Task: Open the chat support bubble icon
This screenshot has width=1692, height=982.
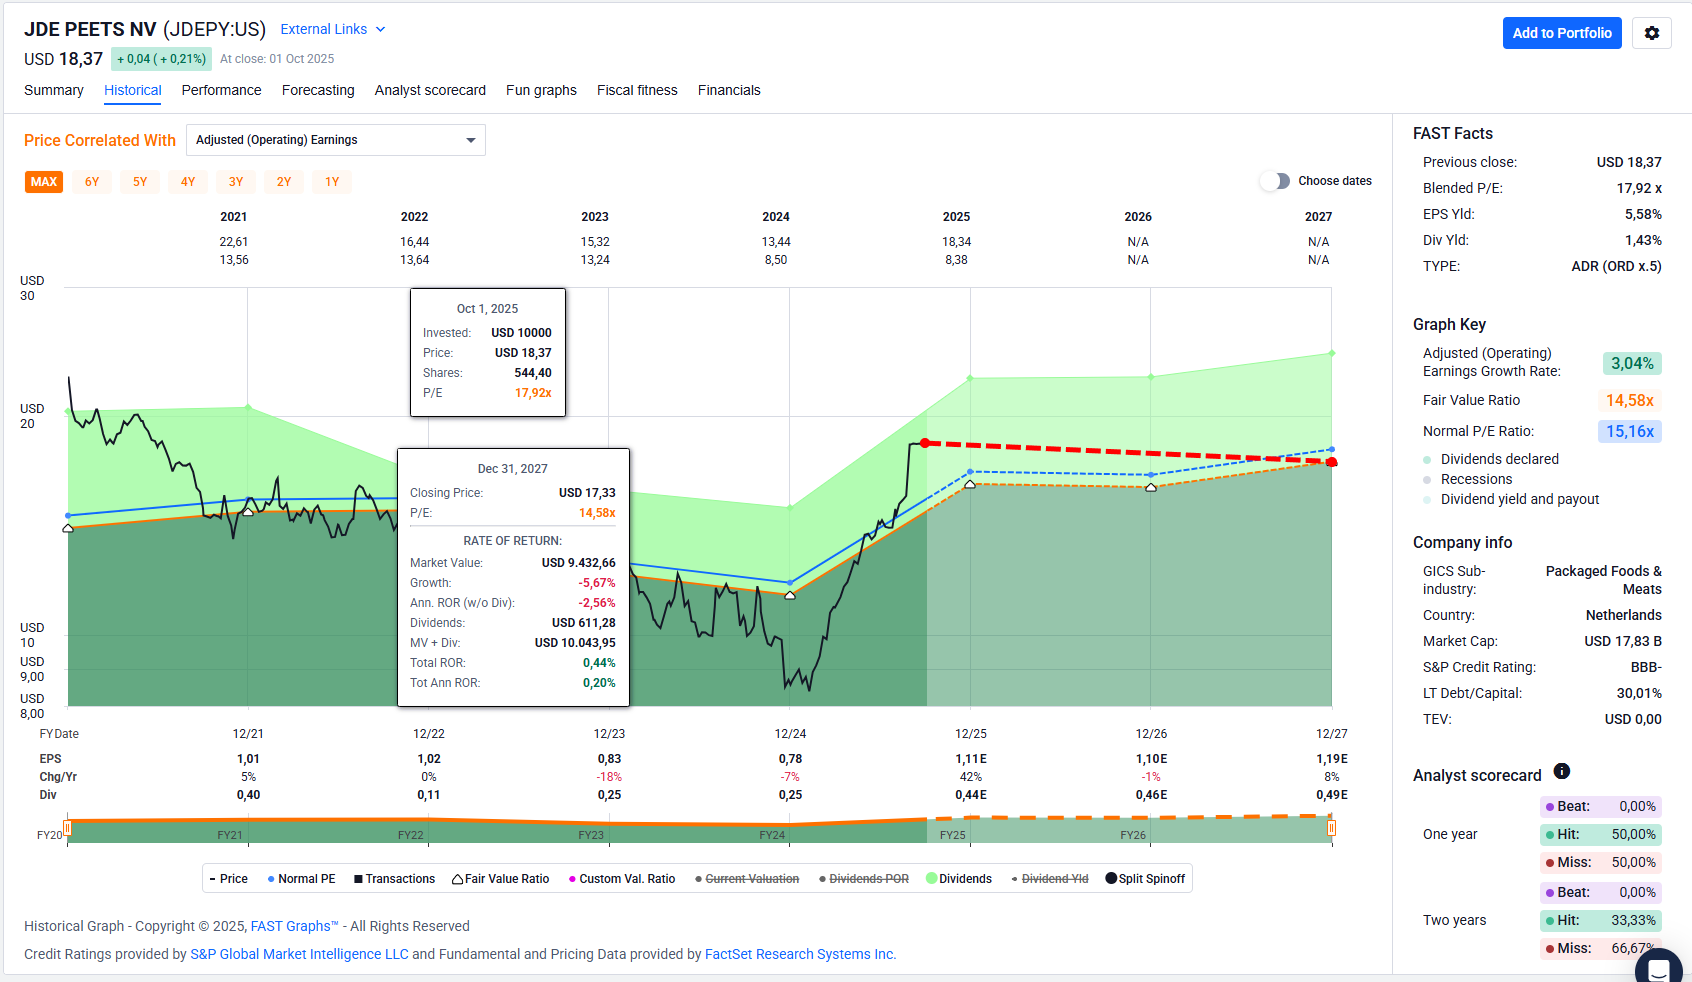Action: pyautogui.click(x=1658, y=968)
